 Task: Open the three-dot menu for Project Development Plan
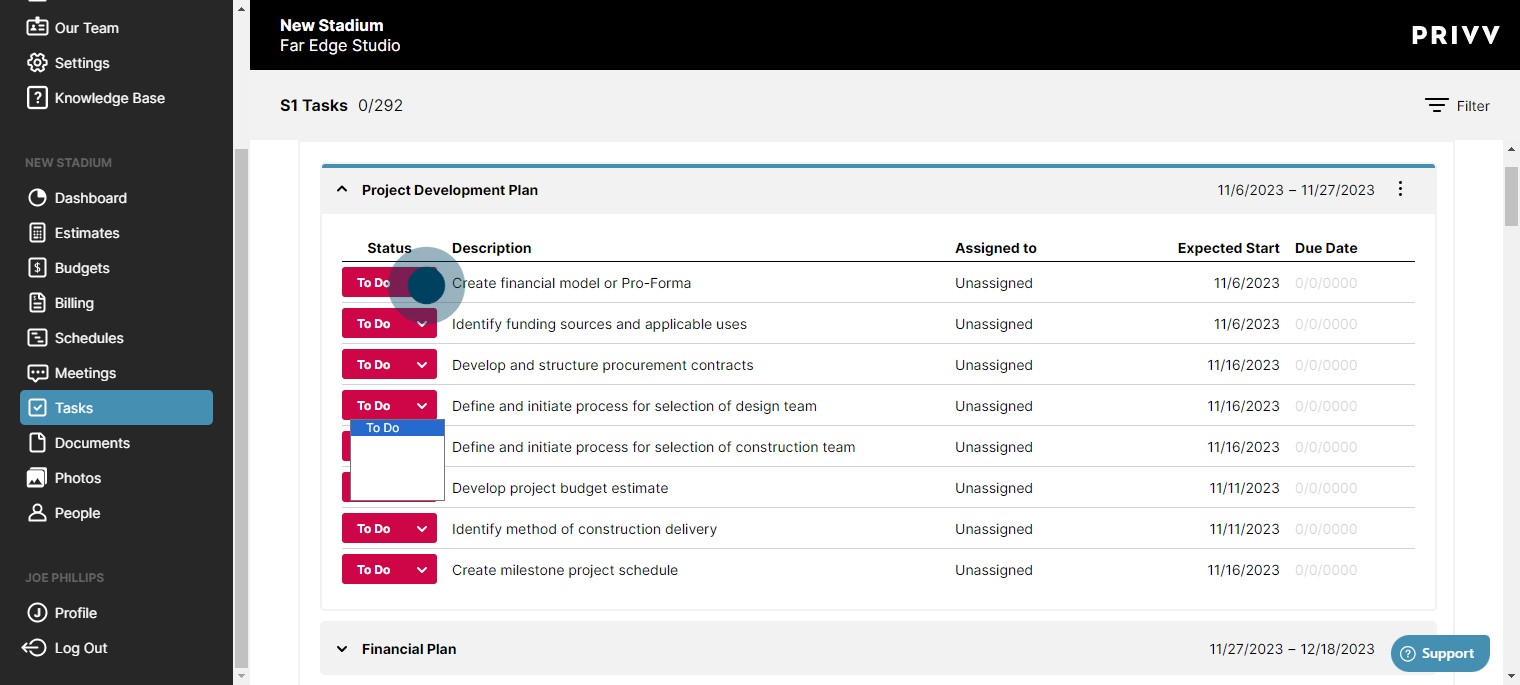coord(1401,189)
